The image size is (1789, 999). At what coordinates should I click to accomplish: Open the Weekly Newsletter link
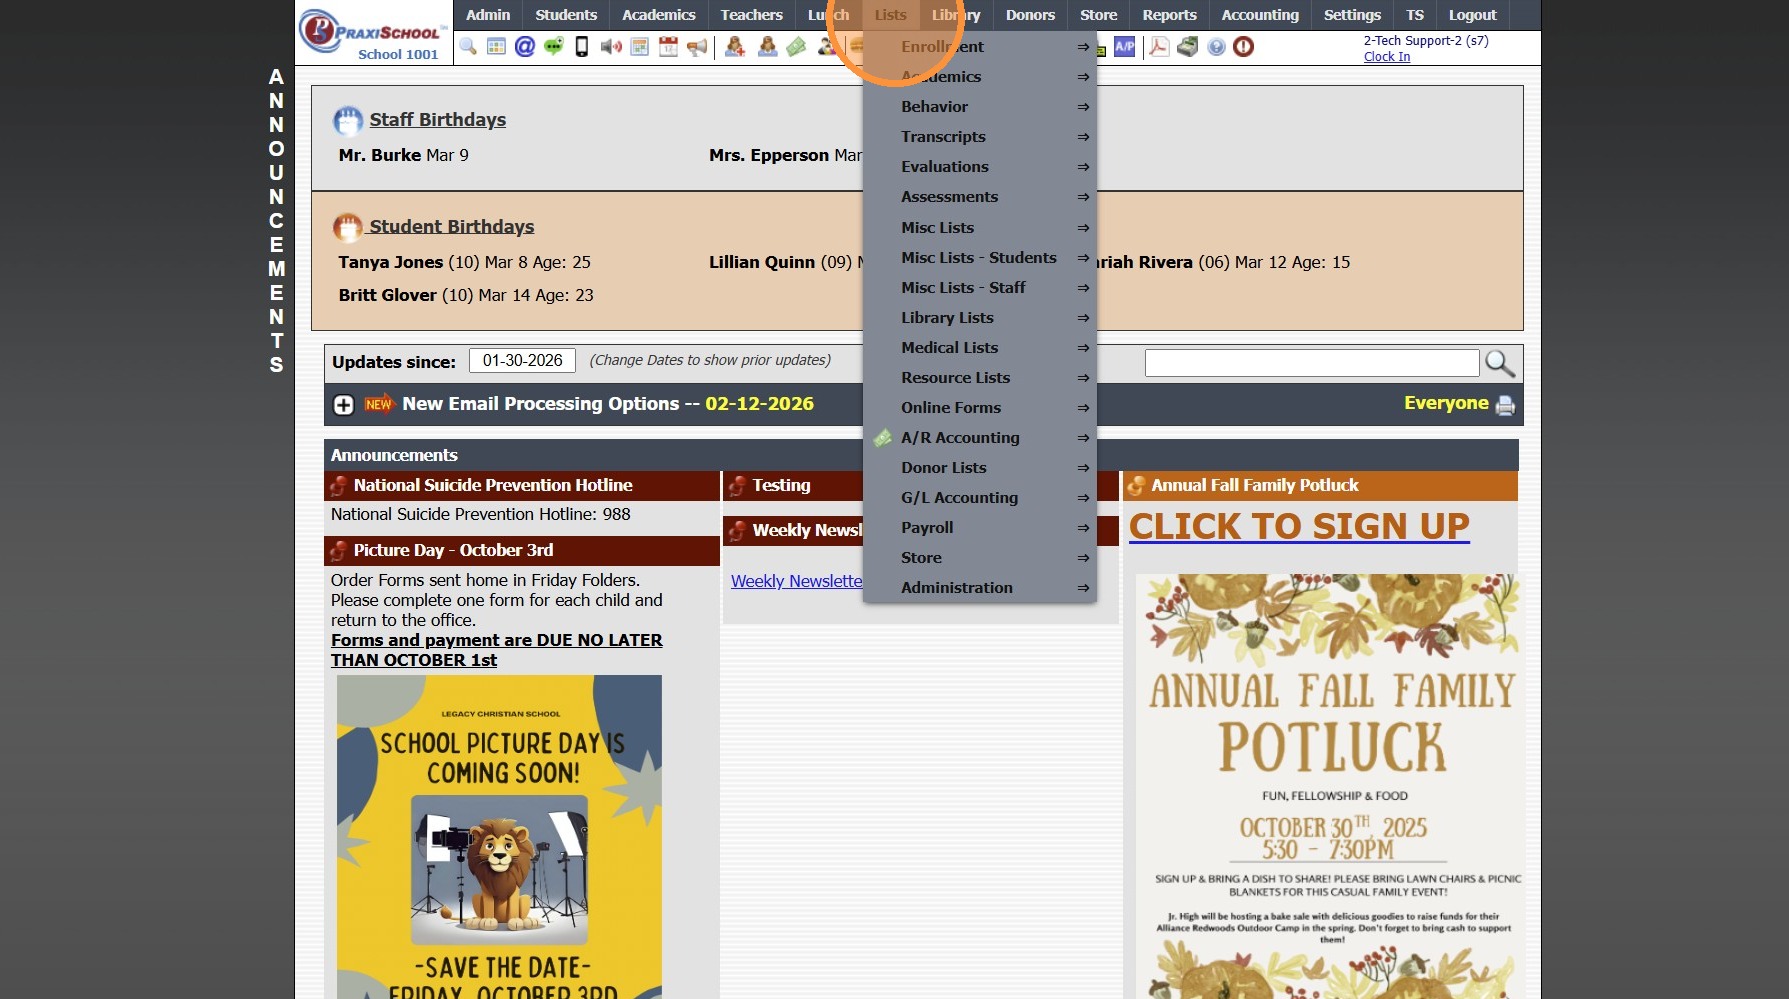coord(796,582)
